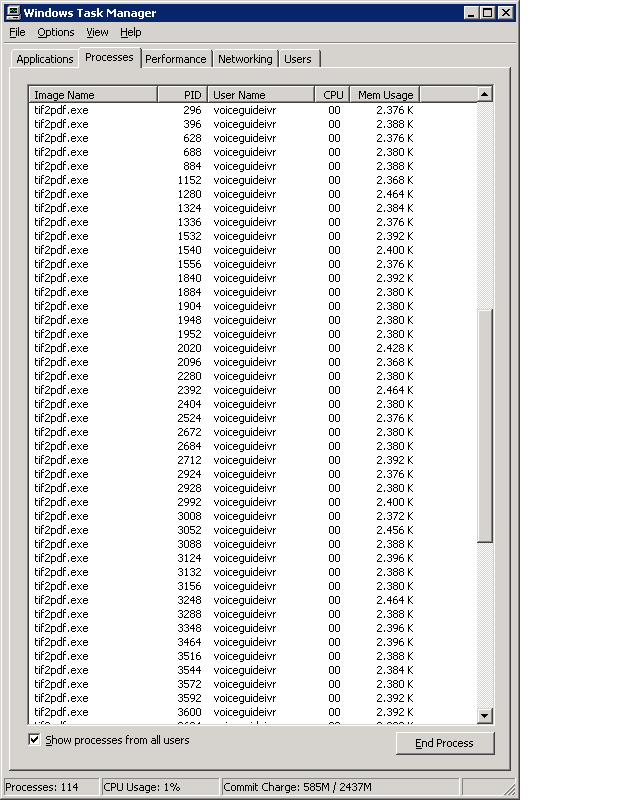Open the Help menu

click(131, 33)
